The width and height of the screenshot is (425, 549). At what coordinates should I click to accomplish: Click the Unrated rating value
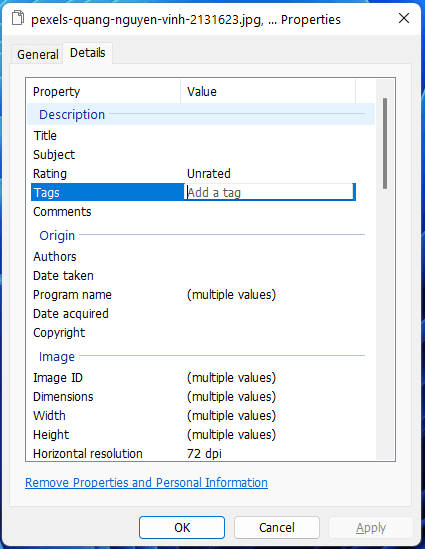click(209, 174)
